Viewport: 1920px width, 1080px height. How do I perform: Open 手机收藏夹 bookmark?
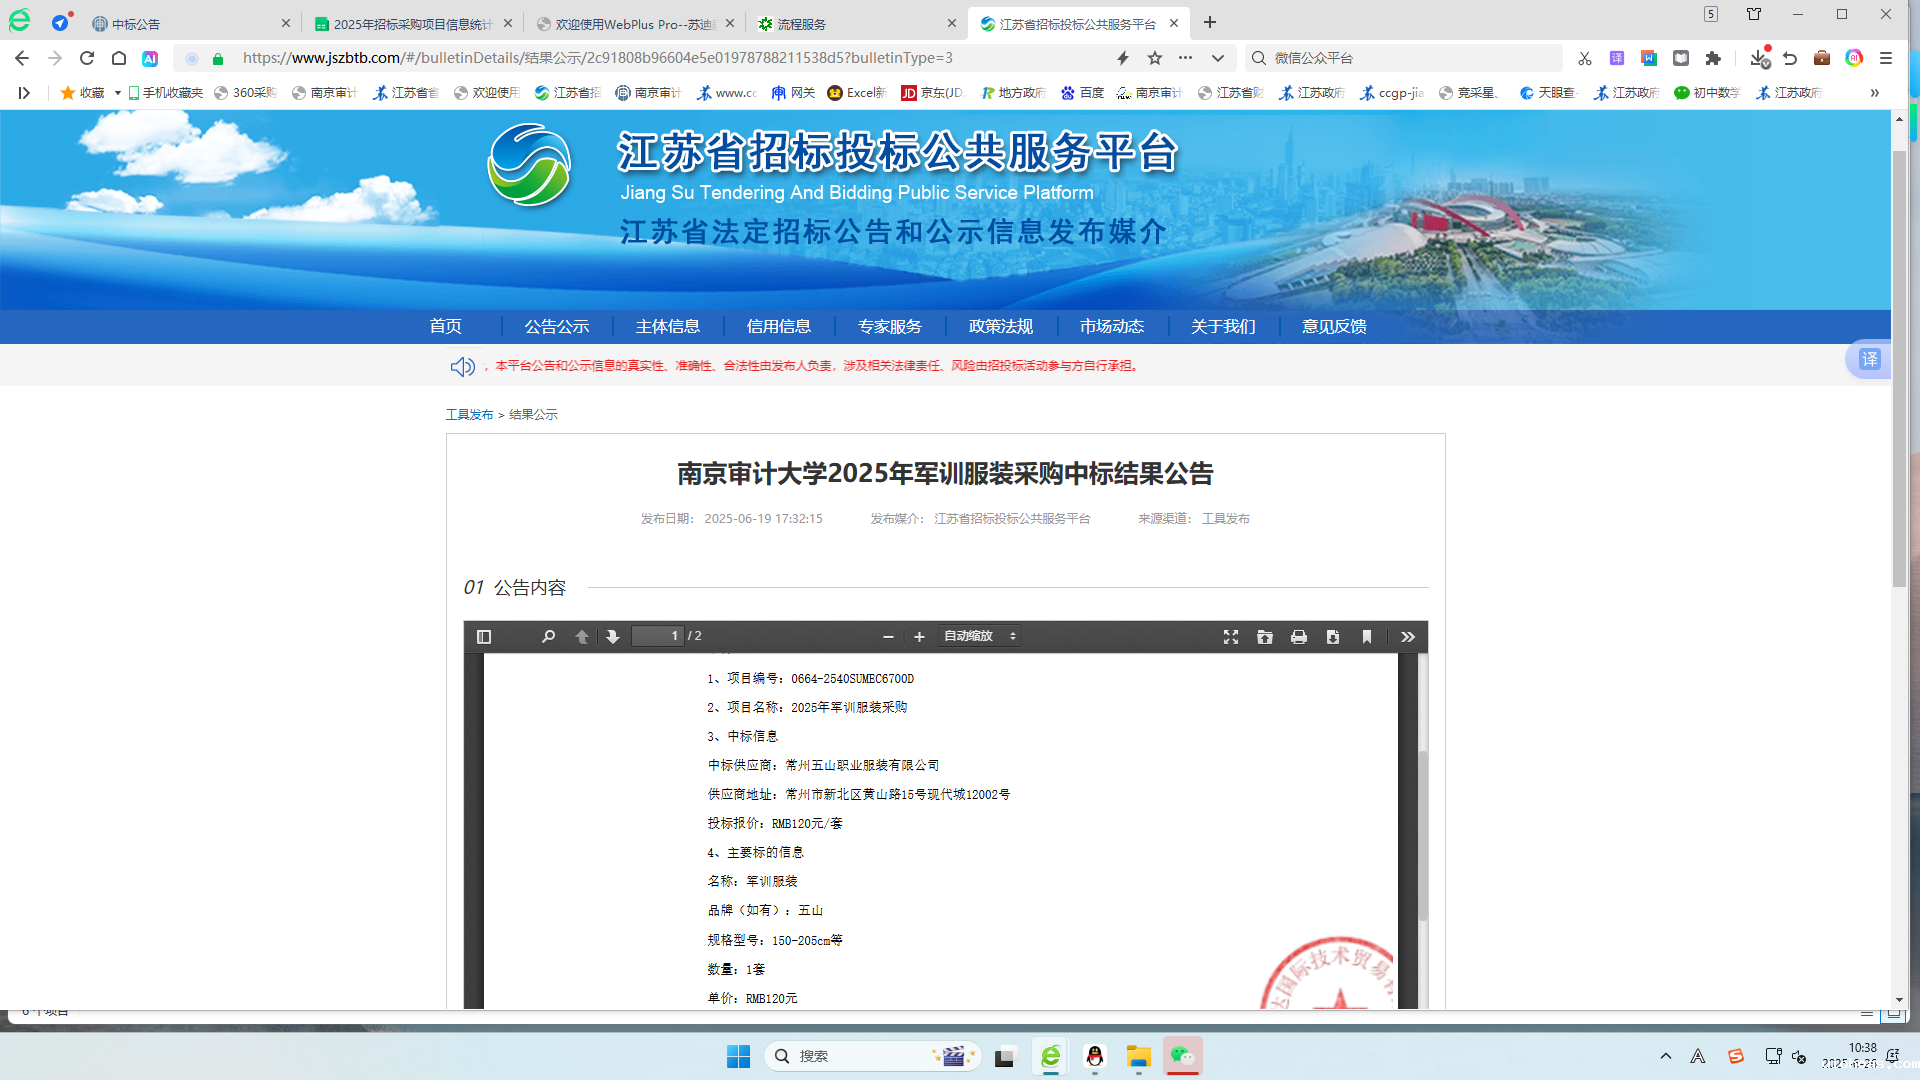point(165,93)
